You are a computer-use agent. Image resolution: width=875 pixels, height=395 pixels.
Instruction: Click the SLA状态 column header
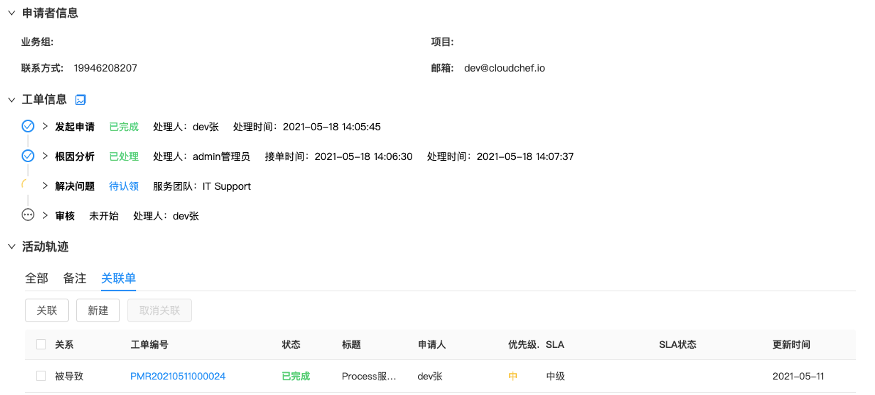pos(677,345)
